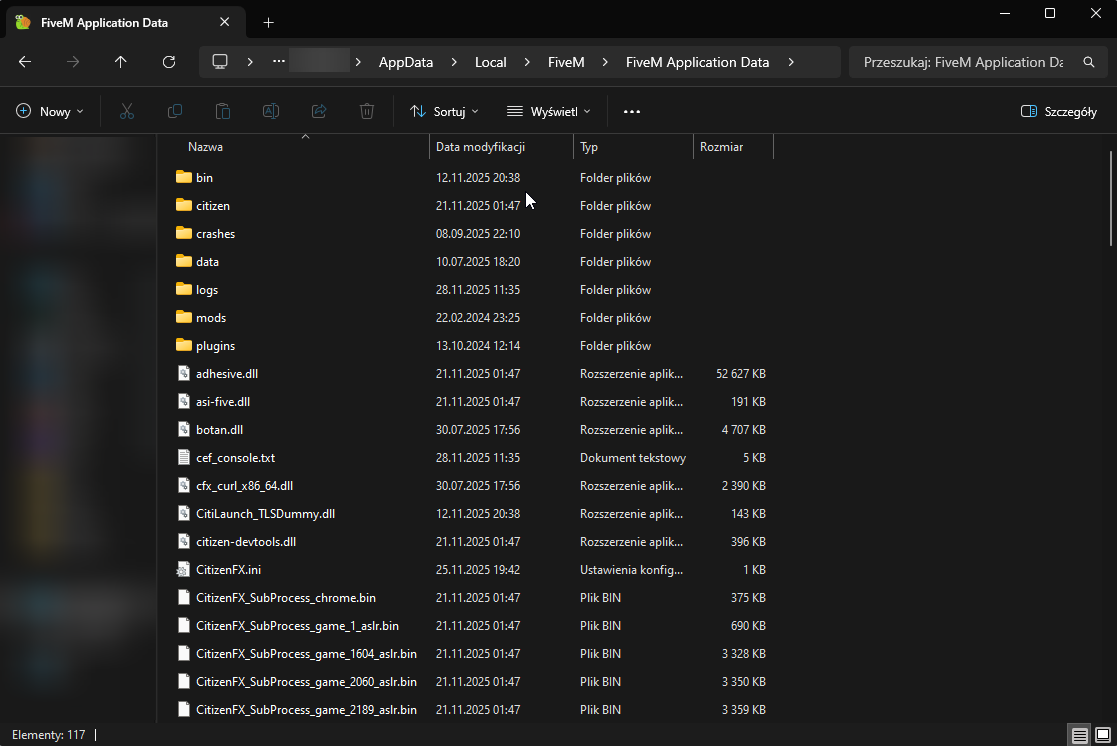Open the mods folder

click(209, 317)
